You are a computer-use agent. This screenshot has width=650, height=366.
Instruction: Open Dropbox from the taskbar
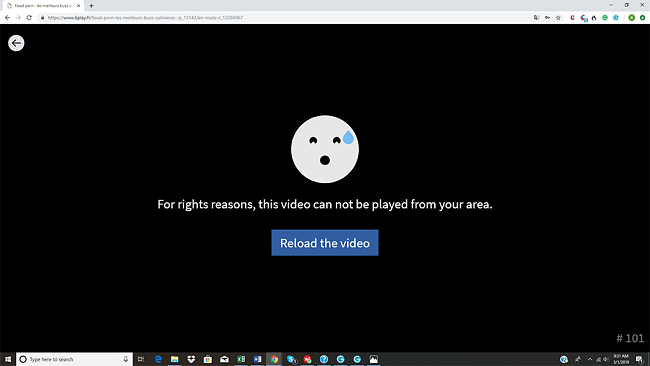tap(191, 359)
